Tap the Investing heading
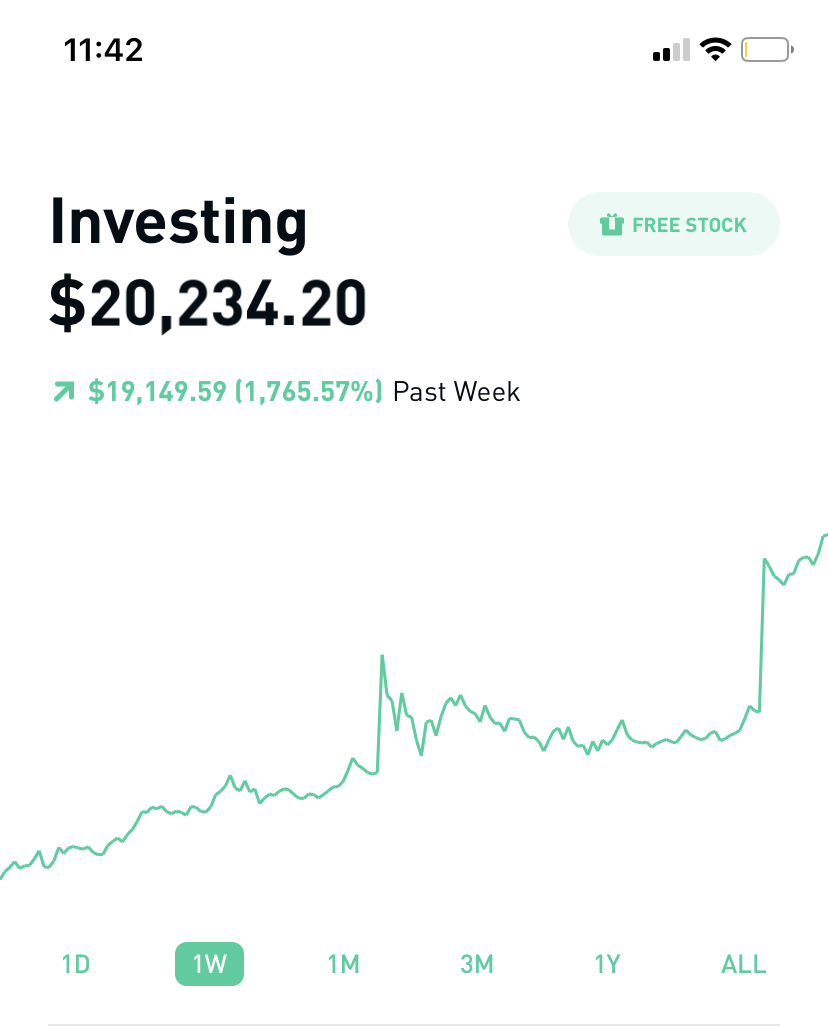 coord(178,222)
